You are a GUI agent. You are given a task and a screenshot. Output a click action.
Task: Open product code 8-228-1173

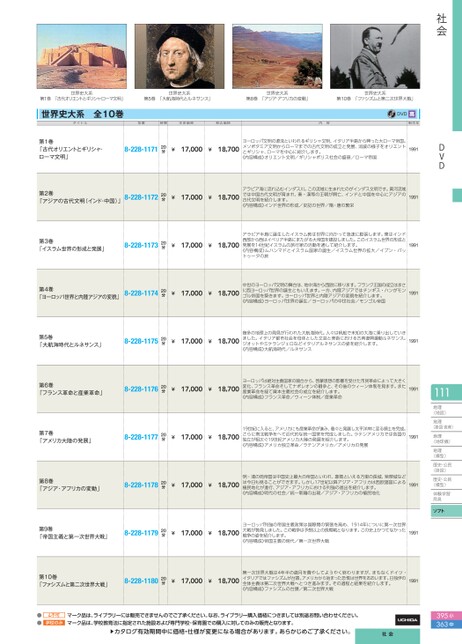[141, 245]
